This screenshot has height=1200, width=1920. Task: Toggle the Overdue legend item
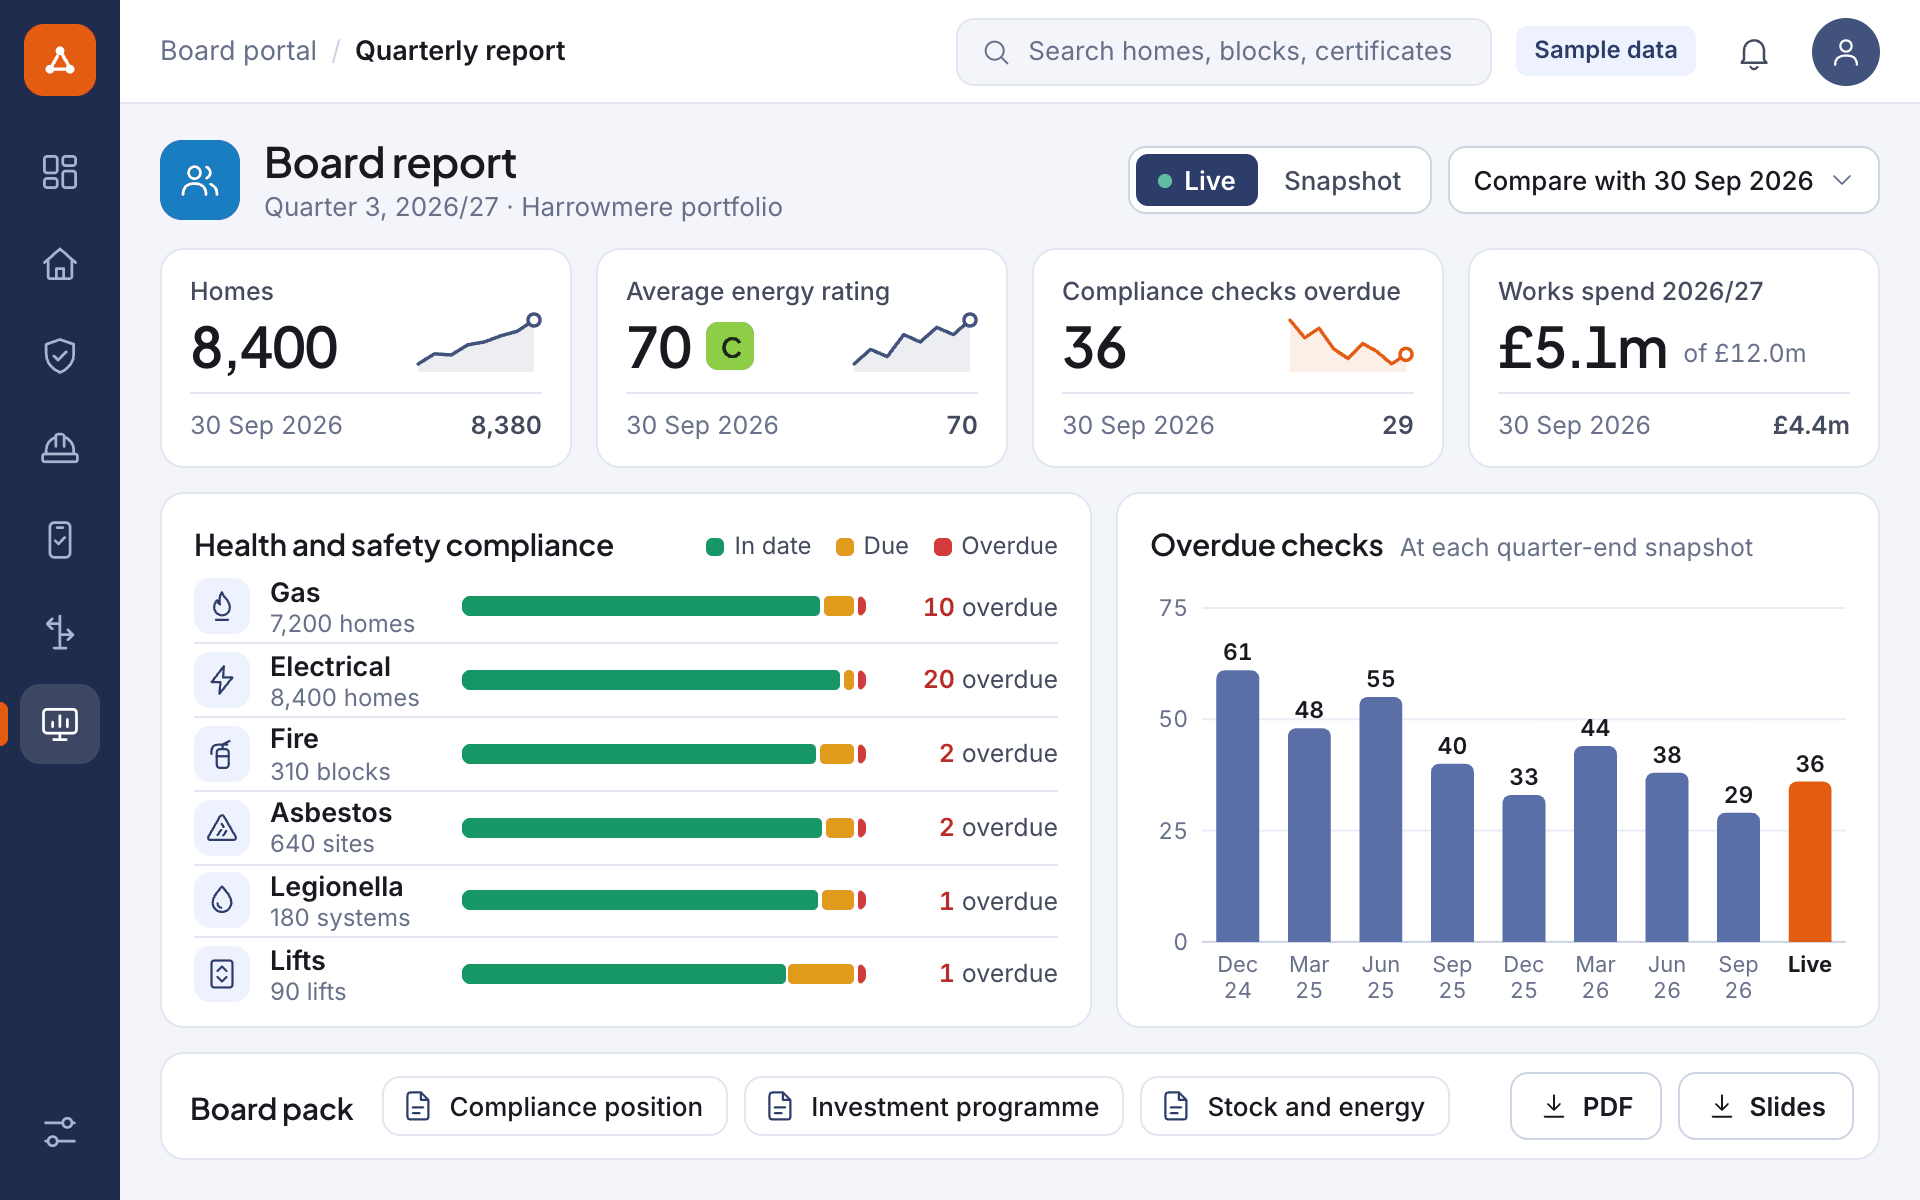coord(995,546)
